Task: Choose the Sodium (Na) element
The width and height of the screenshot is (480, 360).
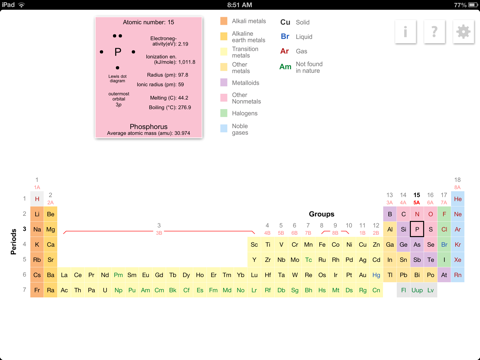Action: click(37, 229)
